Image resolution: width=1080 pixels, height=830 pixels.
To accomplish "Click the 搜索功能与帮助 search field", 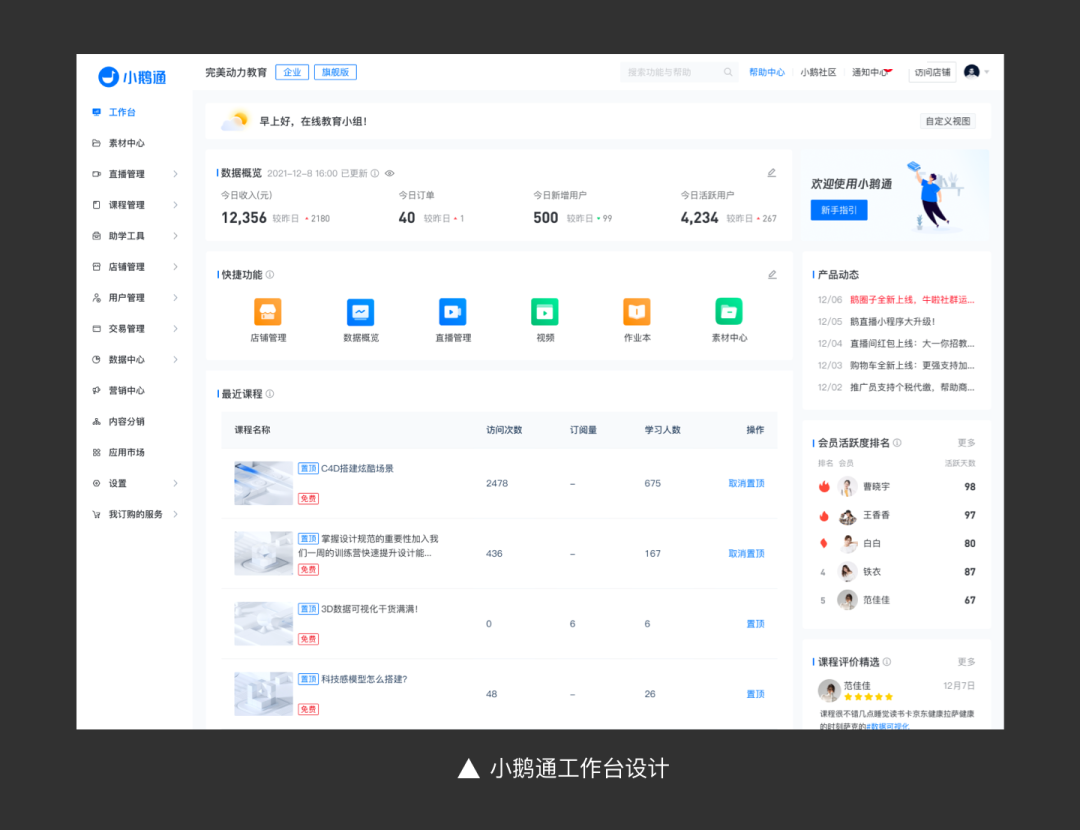I will point(668,73).
